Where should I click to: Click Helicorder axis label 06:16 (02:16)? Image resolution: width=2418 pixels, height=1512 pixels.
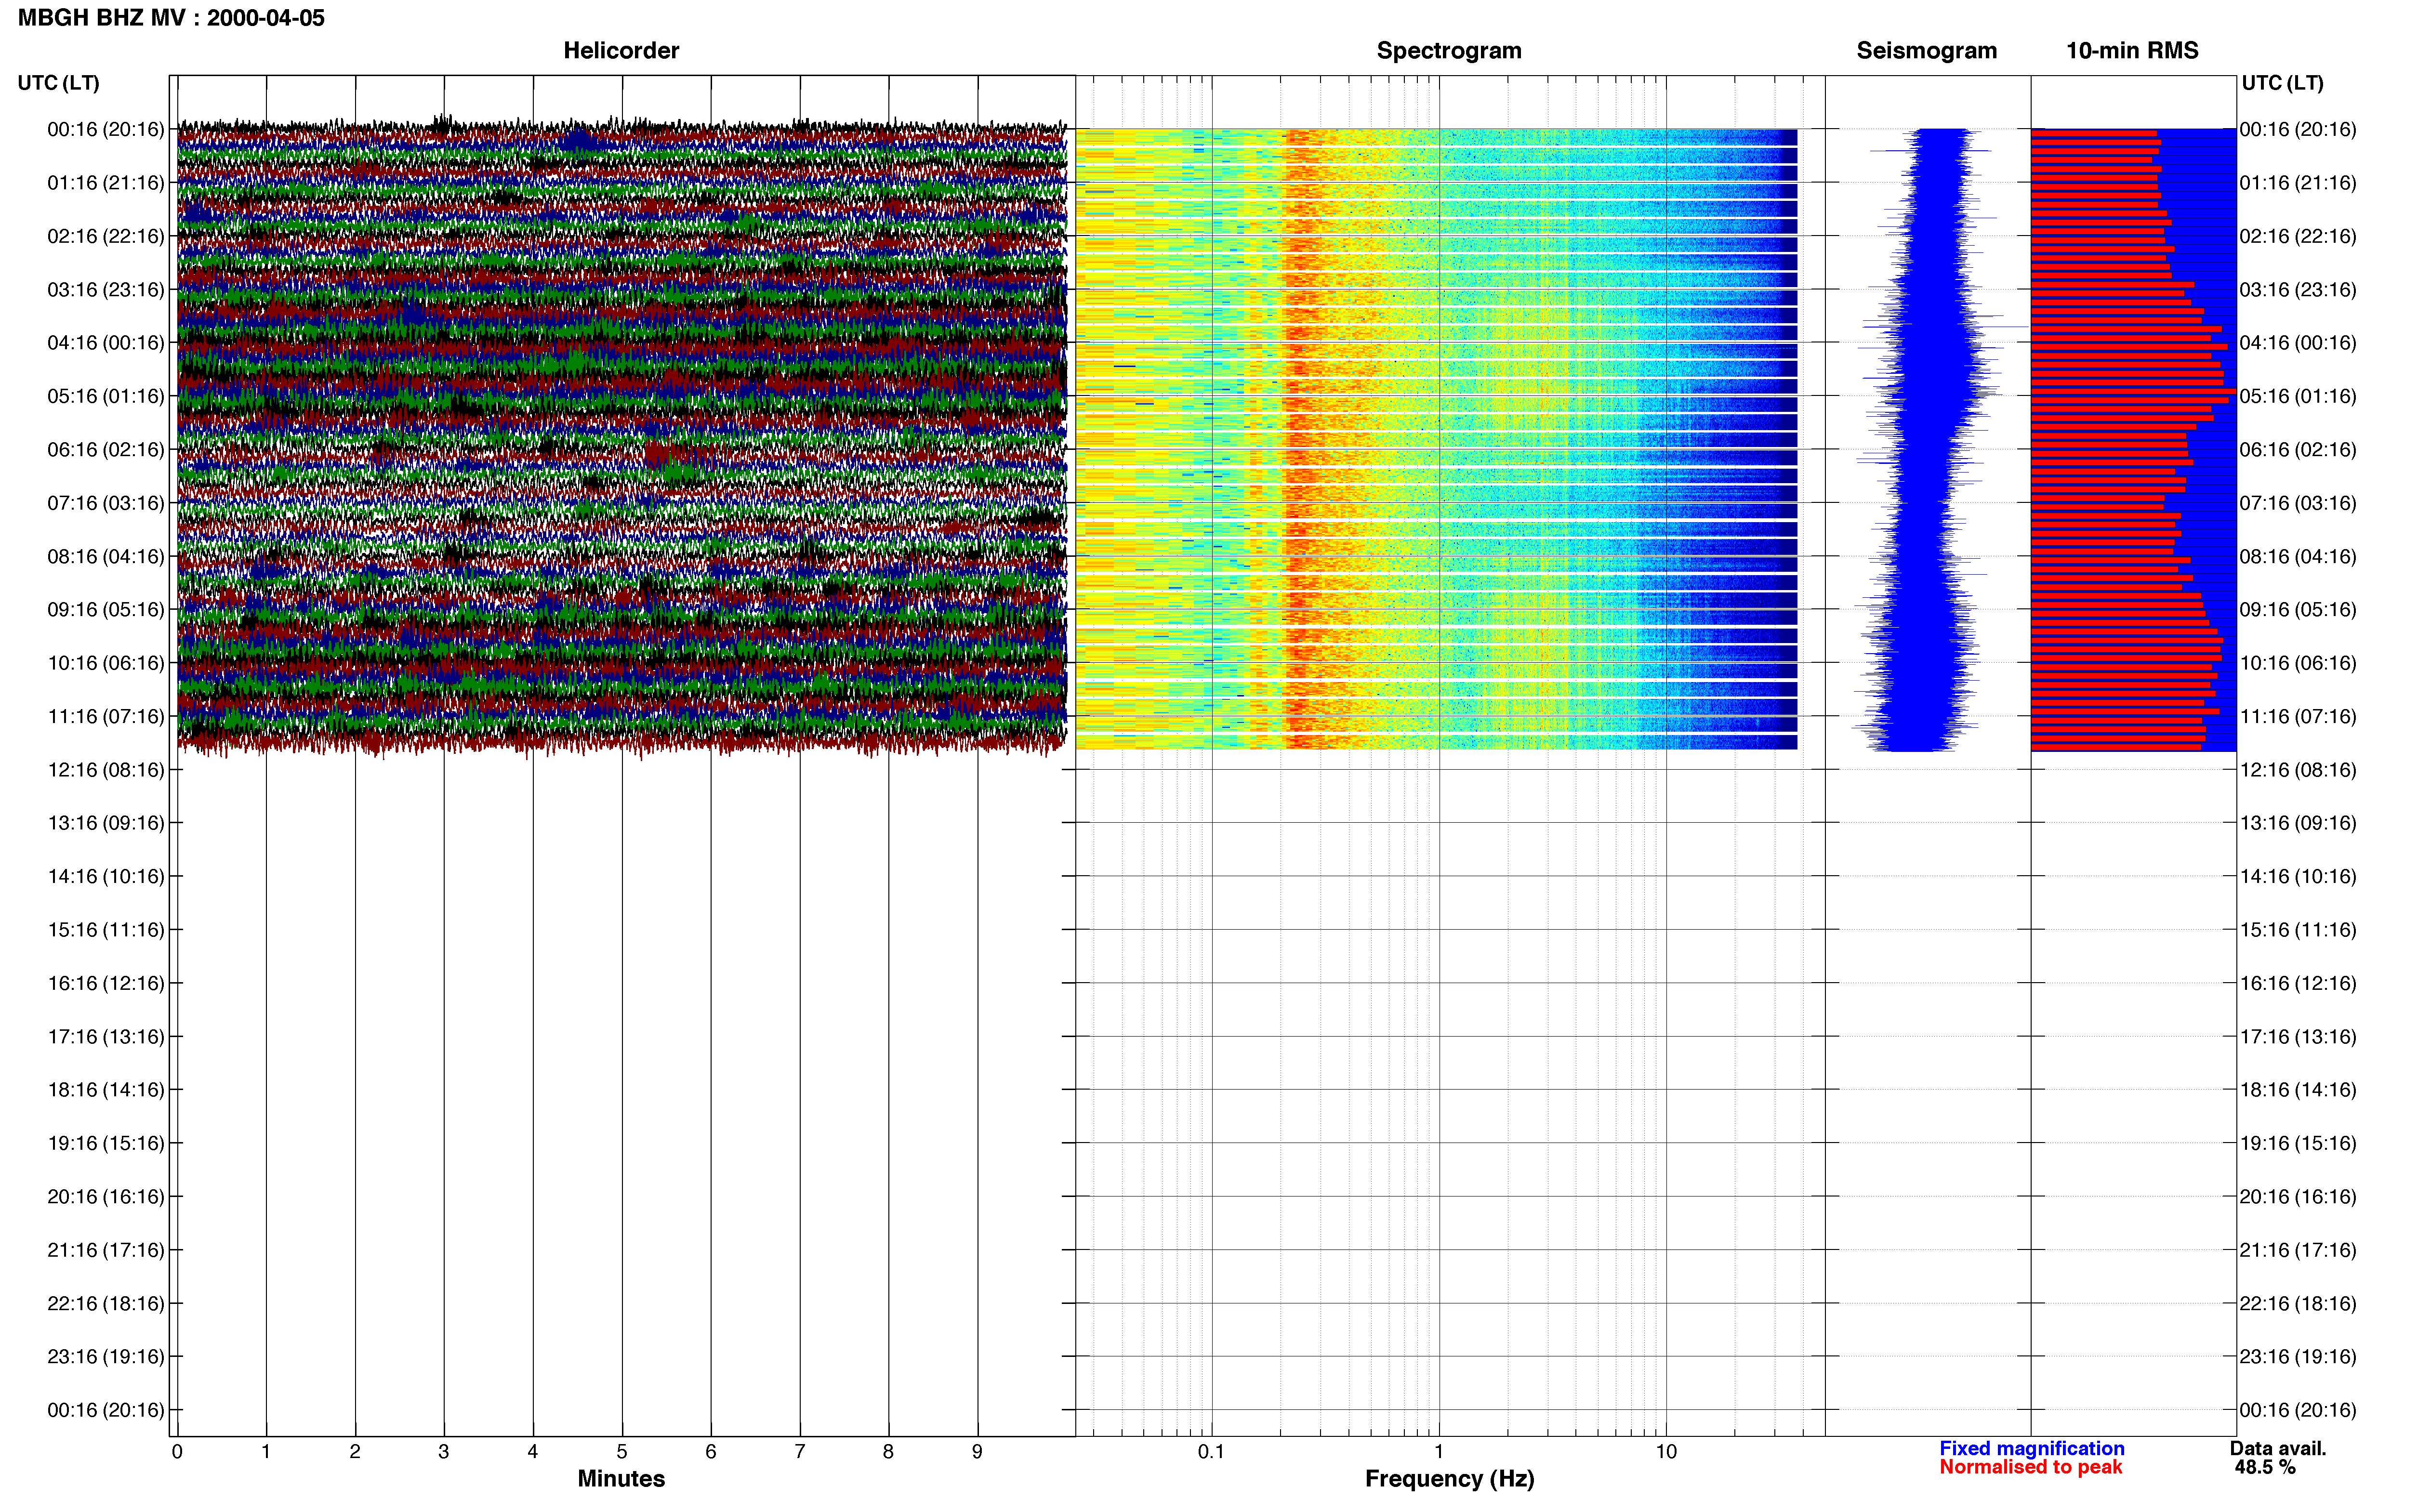click(x=106, y=450)
